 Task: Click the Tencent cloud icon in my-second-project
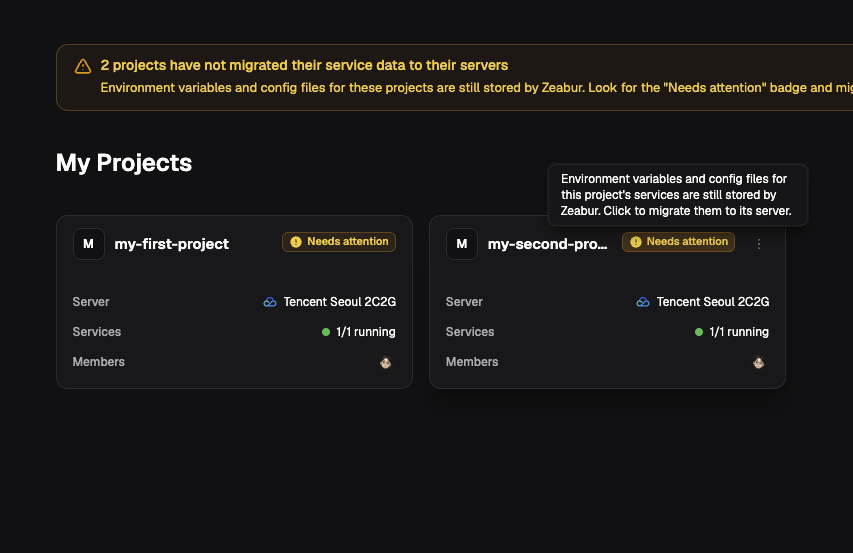(x=643, y=302)
